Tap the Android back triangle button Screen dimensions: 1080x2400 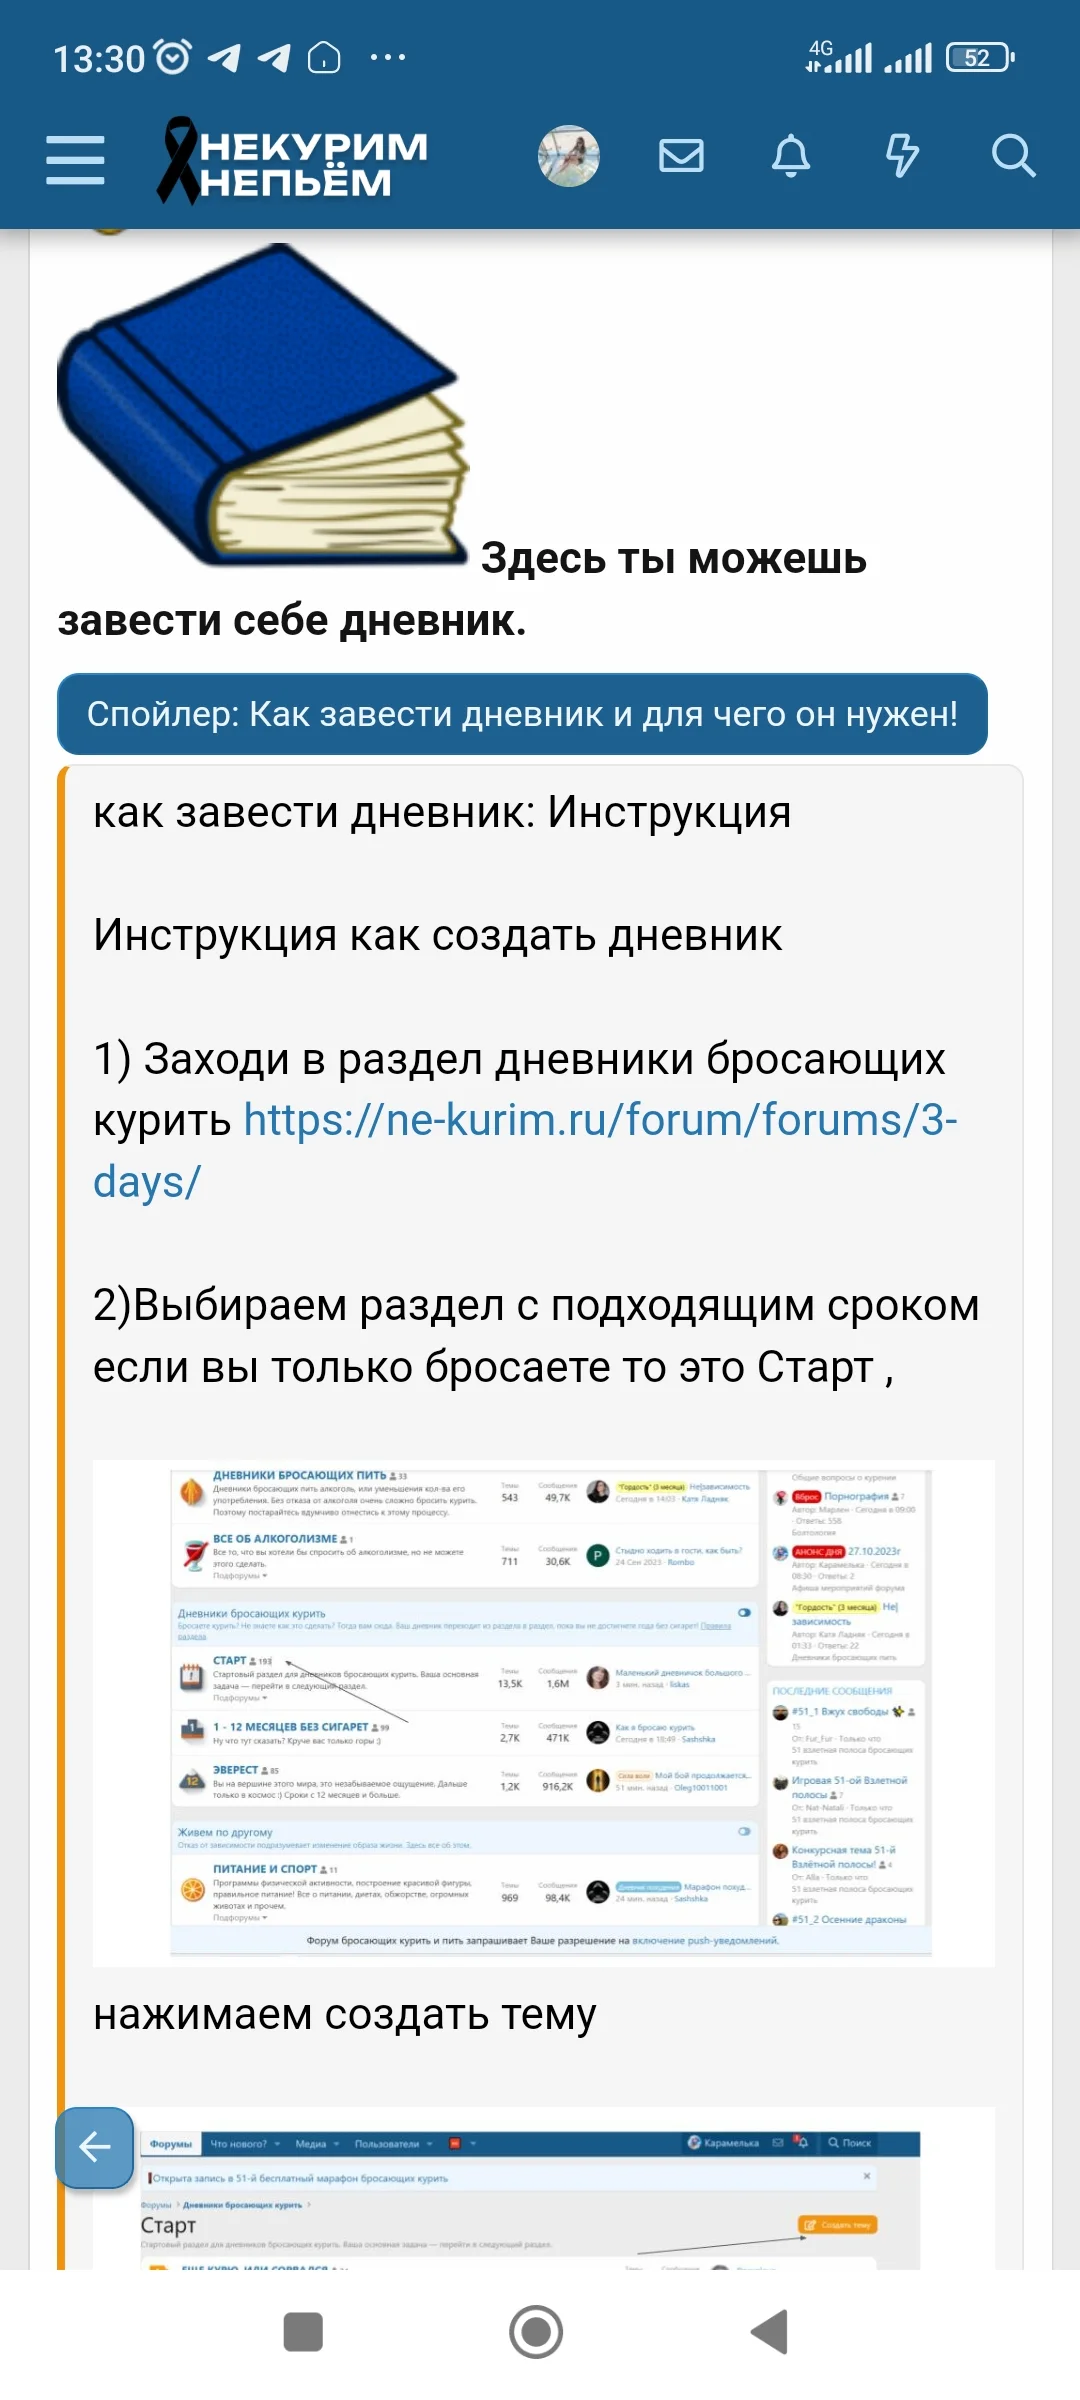coord(770,2332)
